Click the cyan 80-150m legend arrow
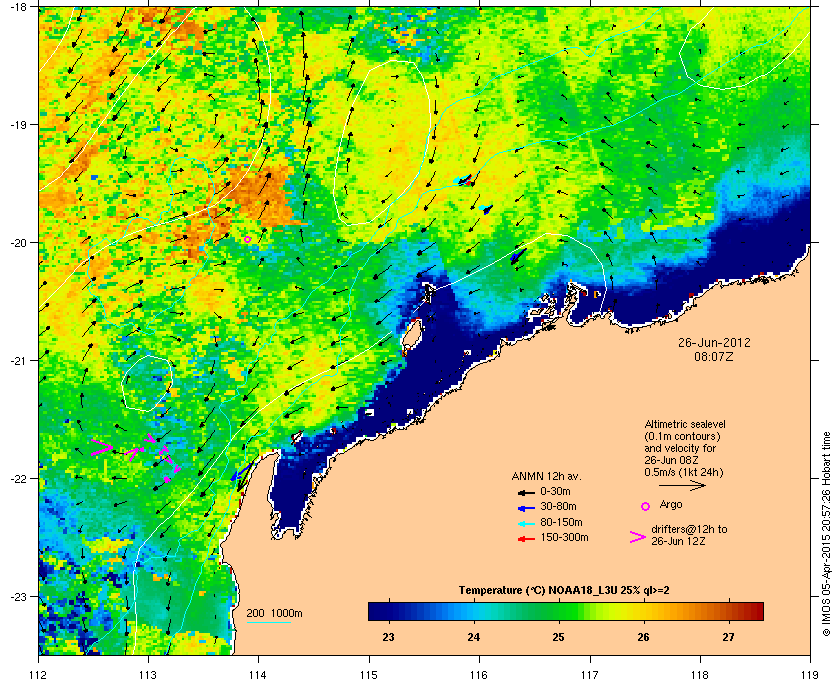Screen dimensions: 840x680 tap(526, 523)
